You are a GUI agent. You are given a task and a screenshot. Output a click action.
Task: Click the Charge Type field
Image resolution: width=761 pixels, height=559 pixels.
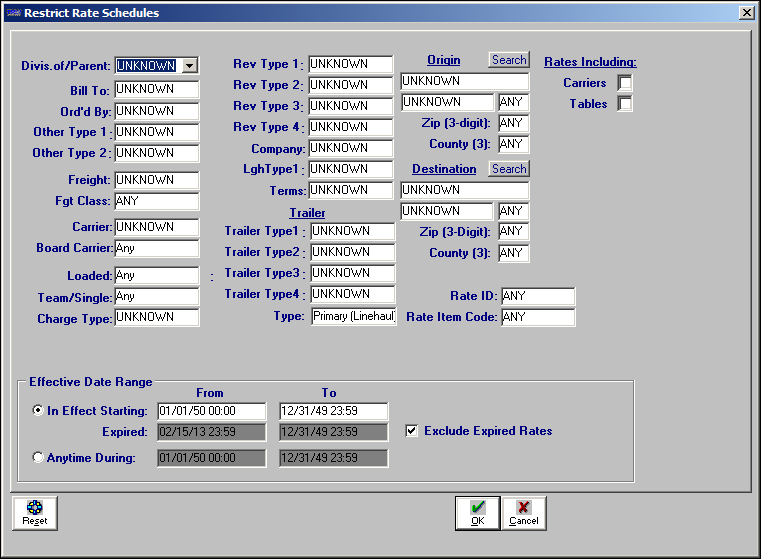point(157,317)
